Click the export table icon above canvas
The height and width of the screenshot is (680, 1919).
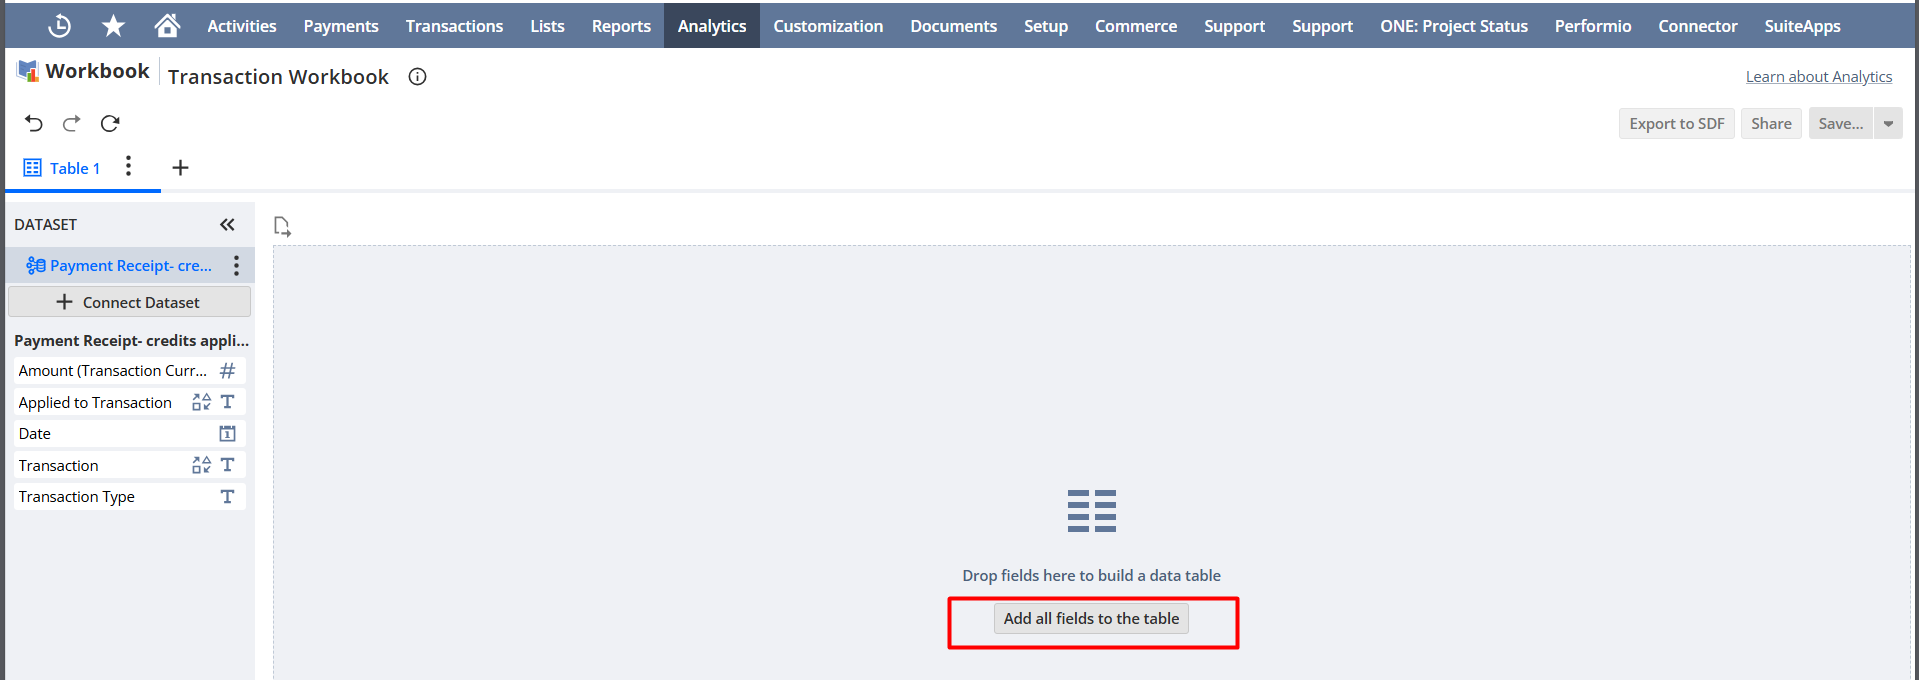click(x=282, y=227)
